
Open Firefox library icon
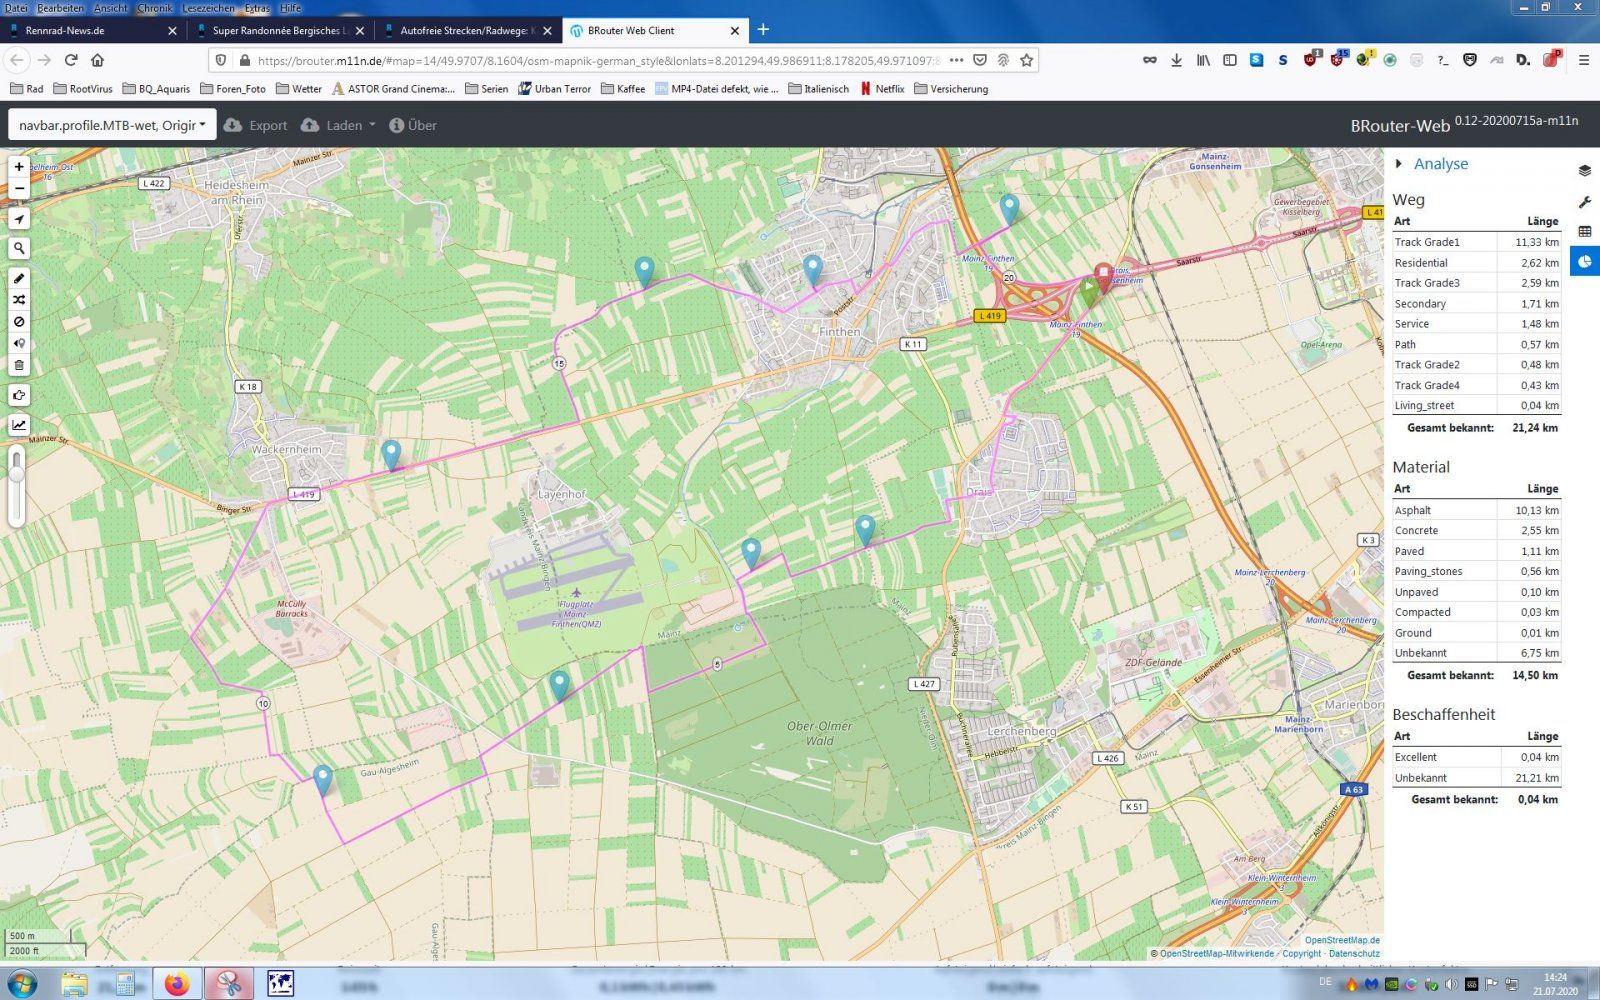[1203, 60]
